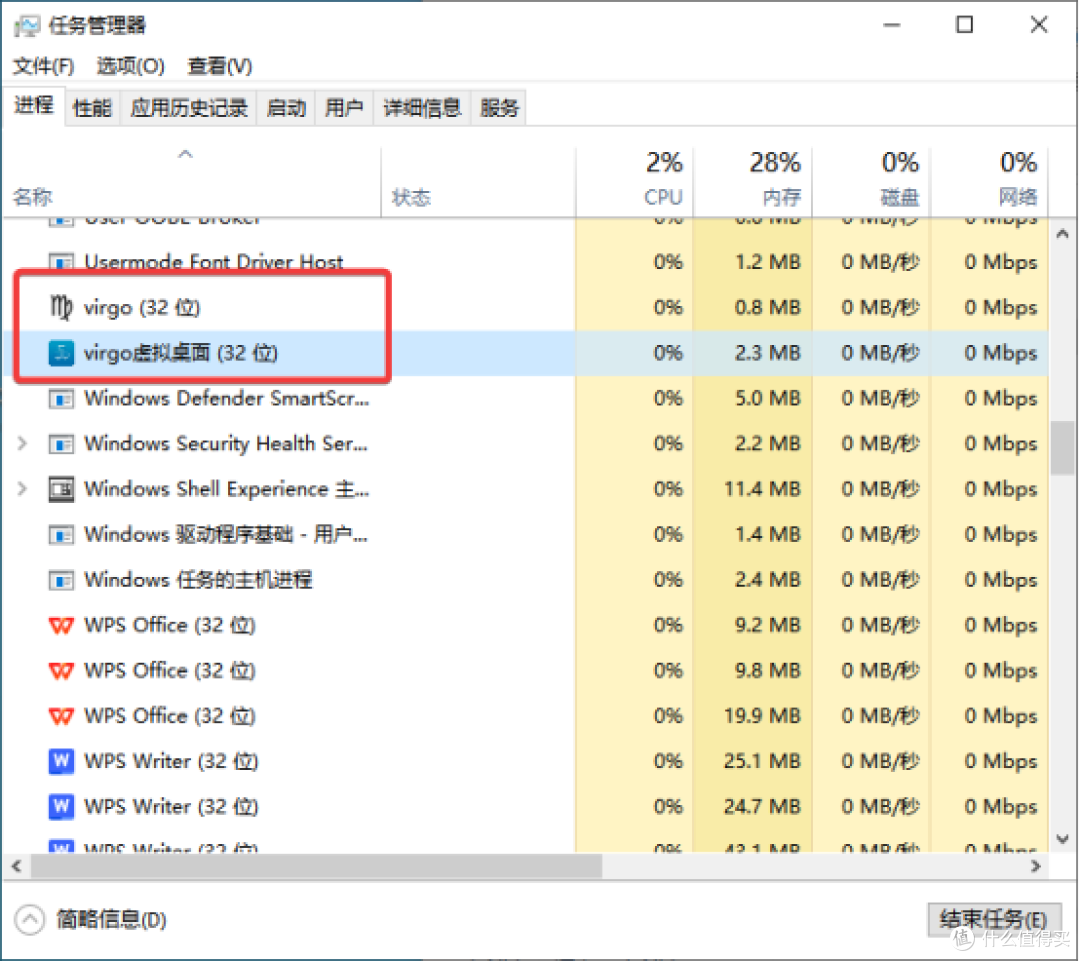Click WPS Writer icon with 24.7 MB memory
Viewport: 1080px width, 961px height.
[x=61, y=807]
